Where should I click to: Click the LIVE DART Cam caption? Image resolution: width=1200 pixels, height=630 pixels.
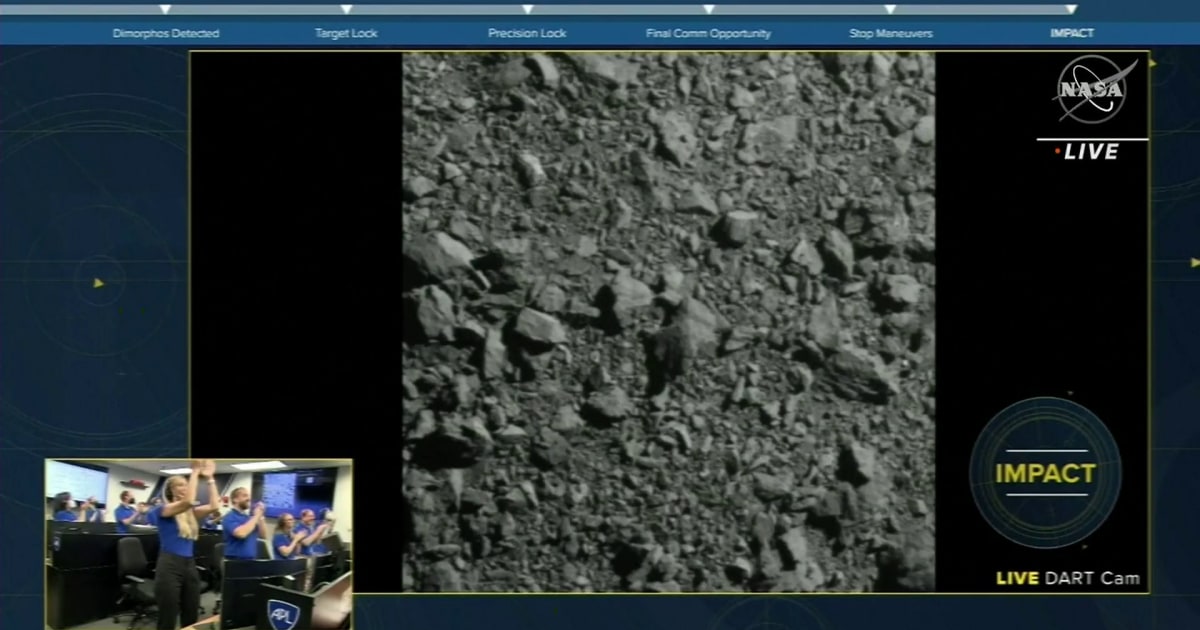(1068, 577)
